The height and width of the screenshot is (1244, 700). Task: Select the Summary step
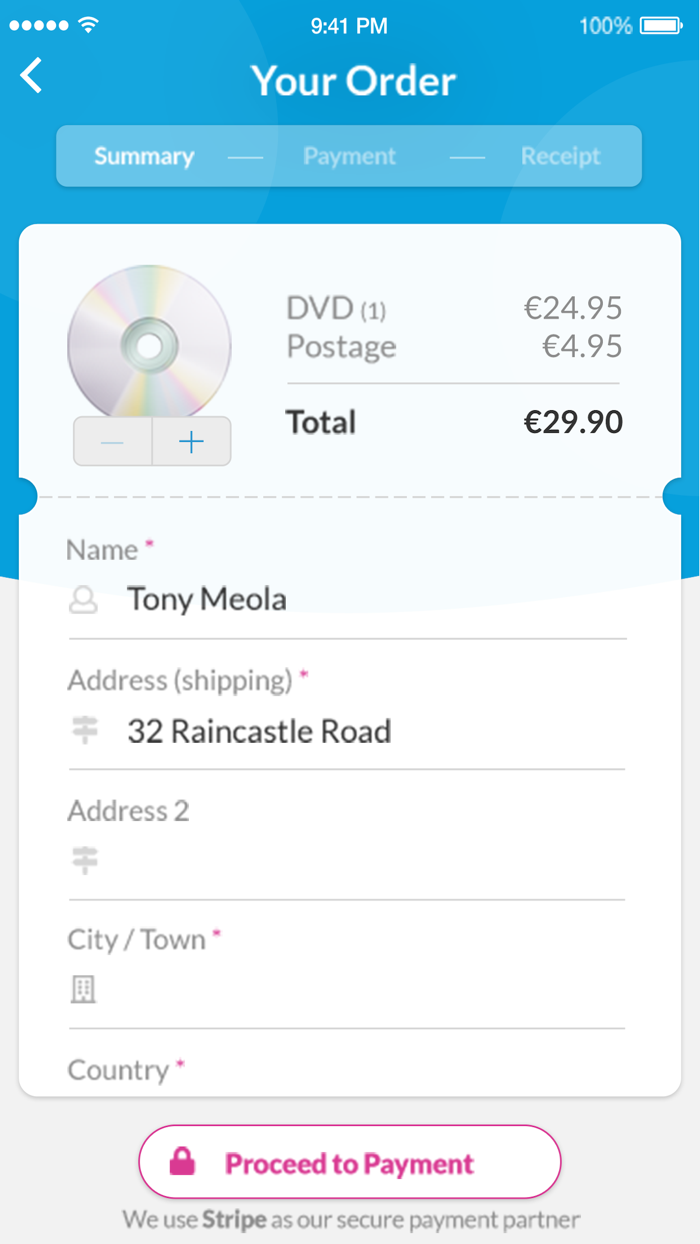coord(144,156)
